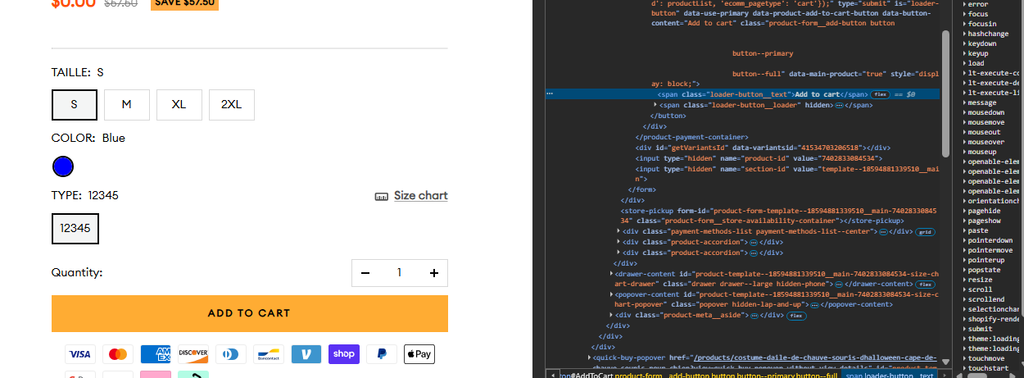
Task: Click the ruler icon beside Size chart
Action: pyautogui.click(x=381, y=197)
